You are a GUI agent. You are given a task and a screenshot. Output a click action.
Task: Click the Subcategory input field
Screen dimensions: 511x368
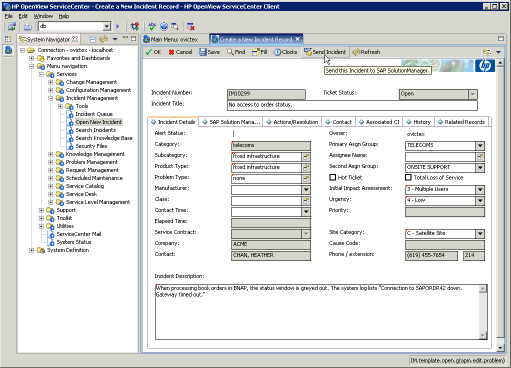[x=266, y=156]
